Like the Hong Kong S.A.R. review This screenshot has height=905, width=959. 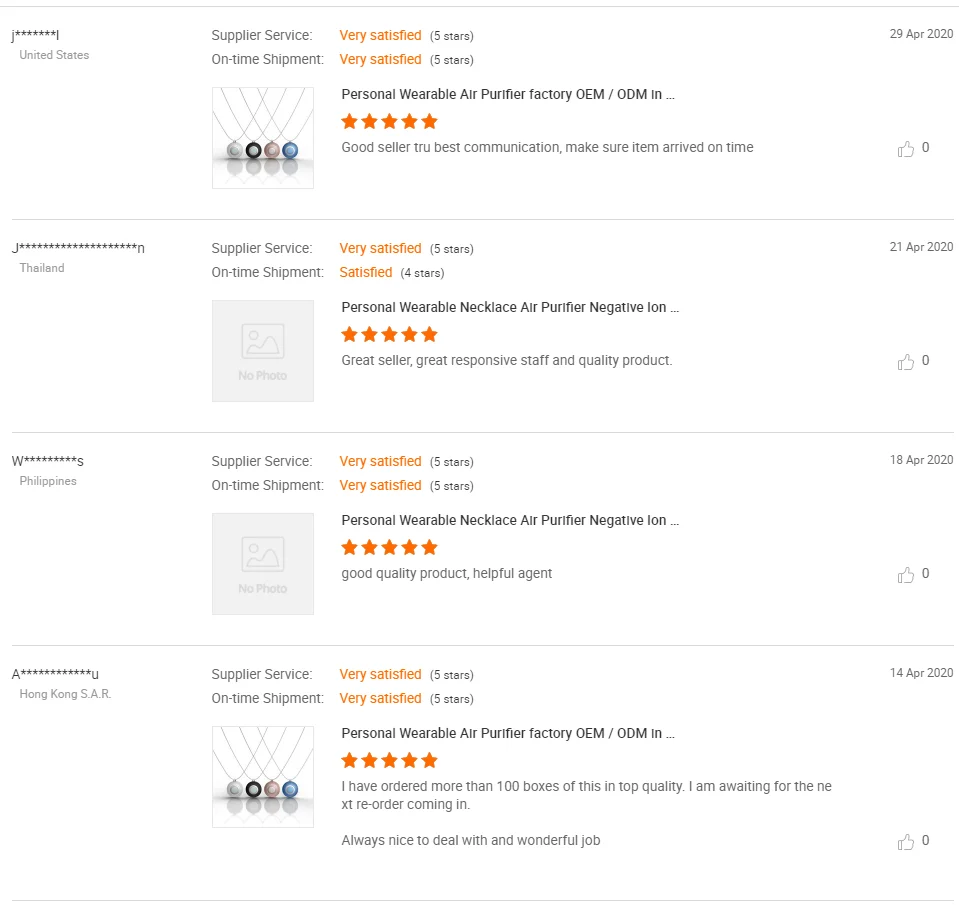click(x=906, y=842)
